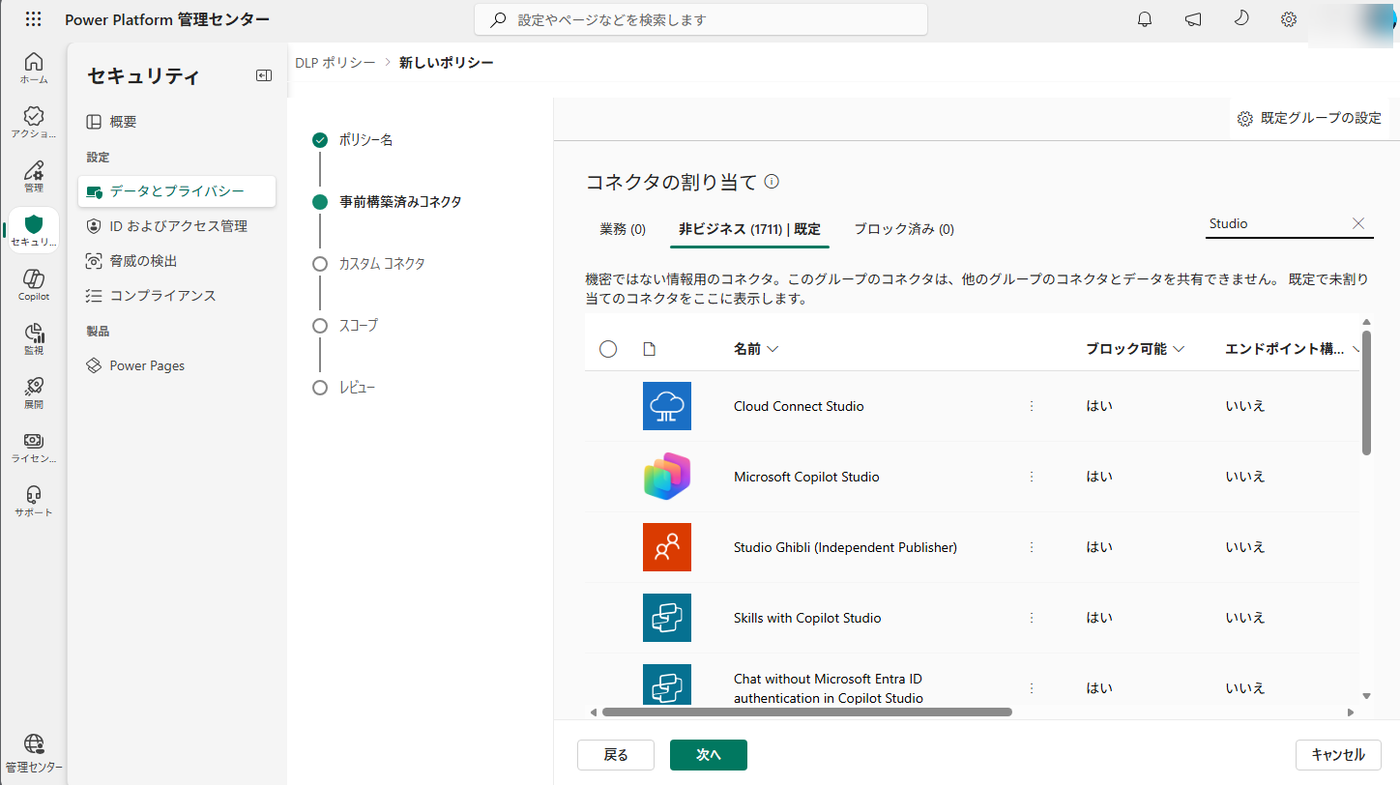
Task: Switch to ブロック済み (0) tab
Action: pos(904,229)
